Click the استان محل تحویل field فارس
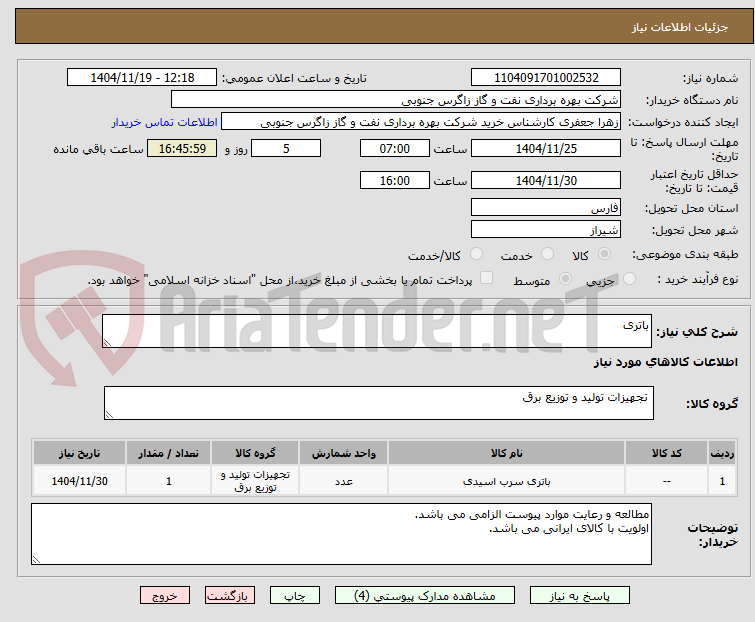This screenshot has width=755, height=622. click(x=546, y=207)
